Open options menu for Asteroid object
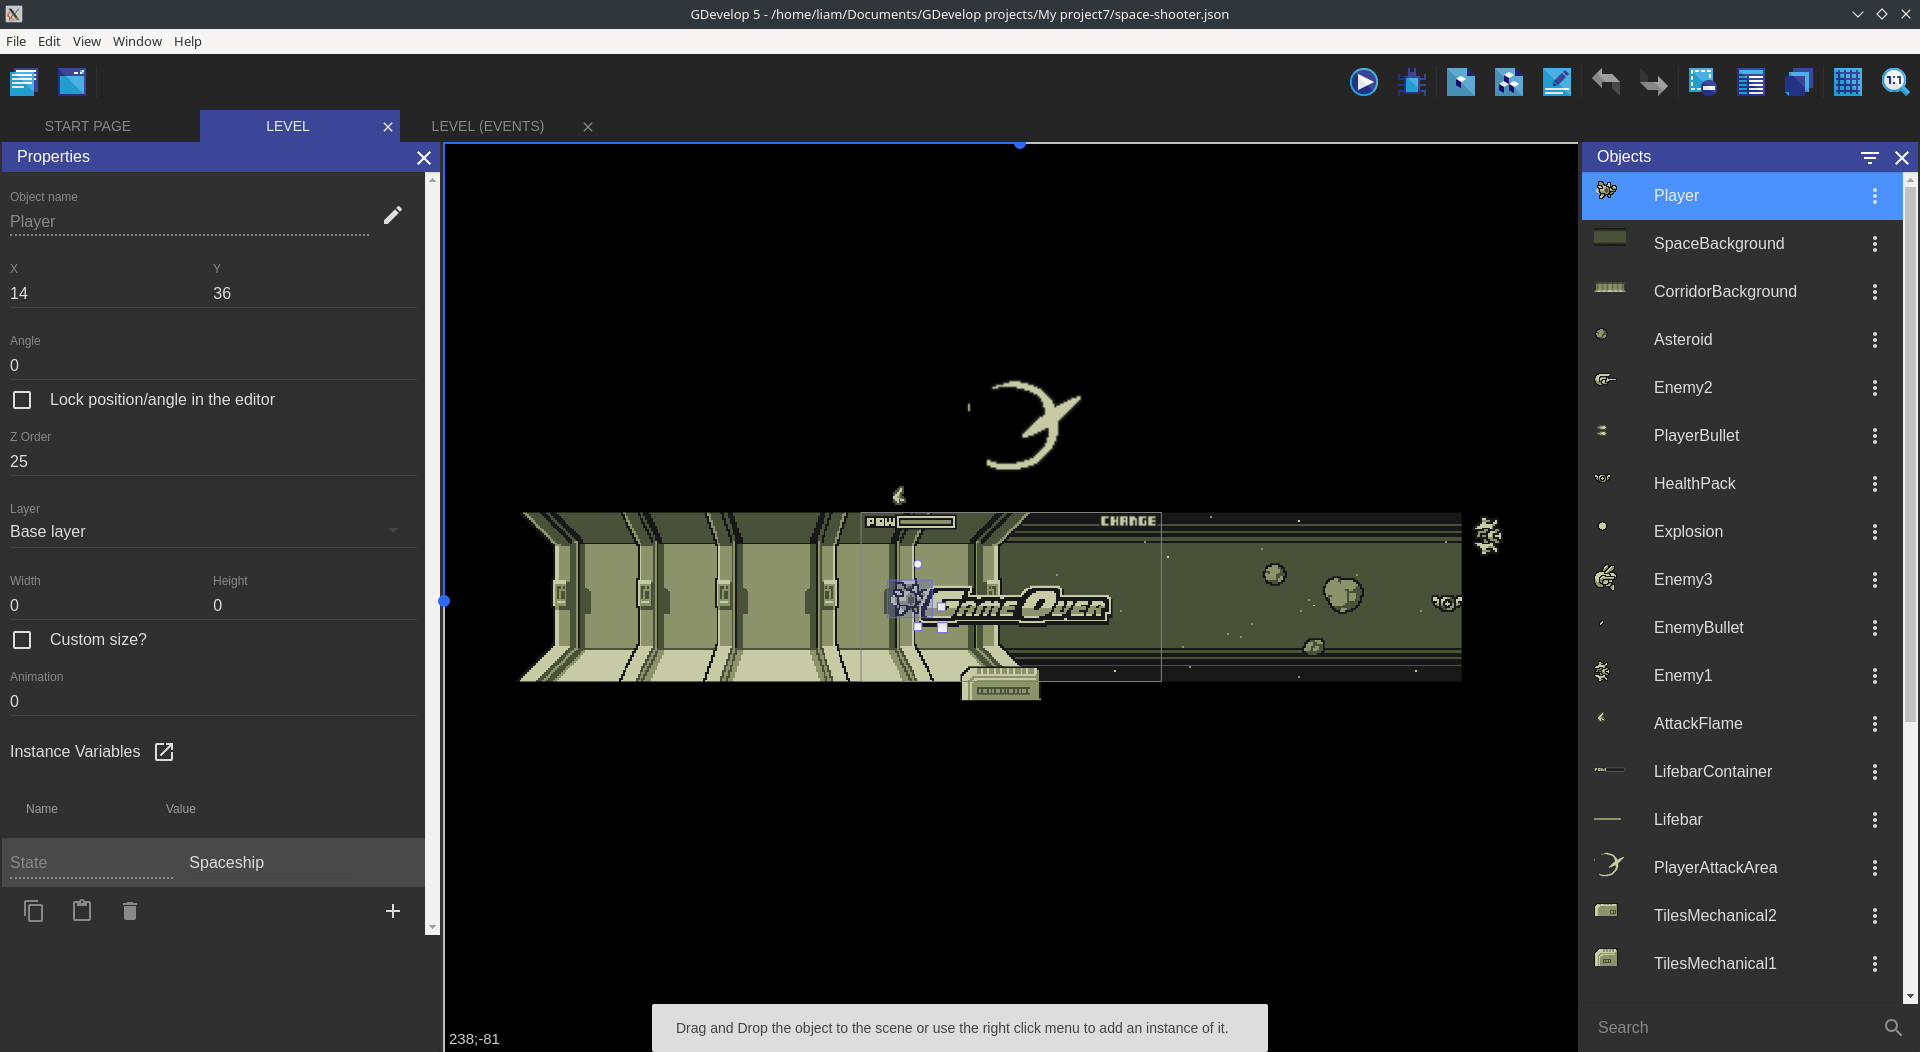Image resolution: width=1920 pixels, height=1052 pixels. (1875, 340)
